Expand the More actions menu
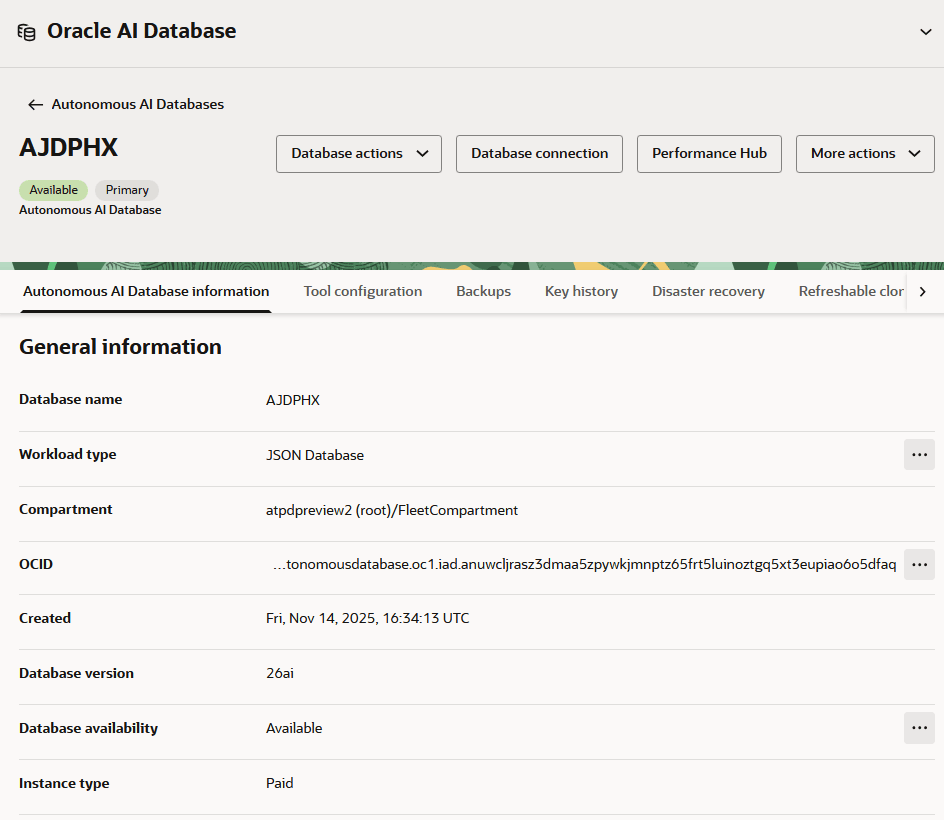 [x=864, y=154]
